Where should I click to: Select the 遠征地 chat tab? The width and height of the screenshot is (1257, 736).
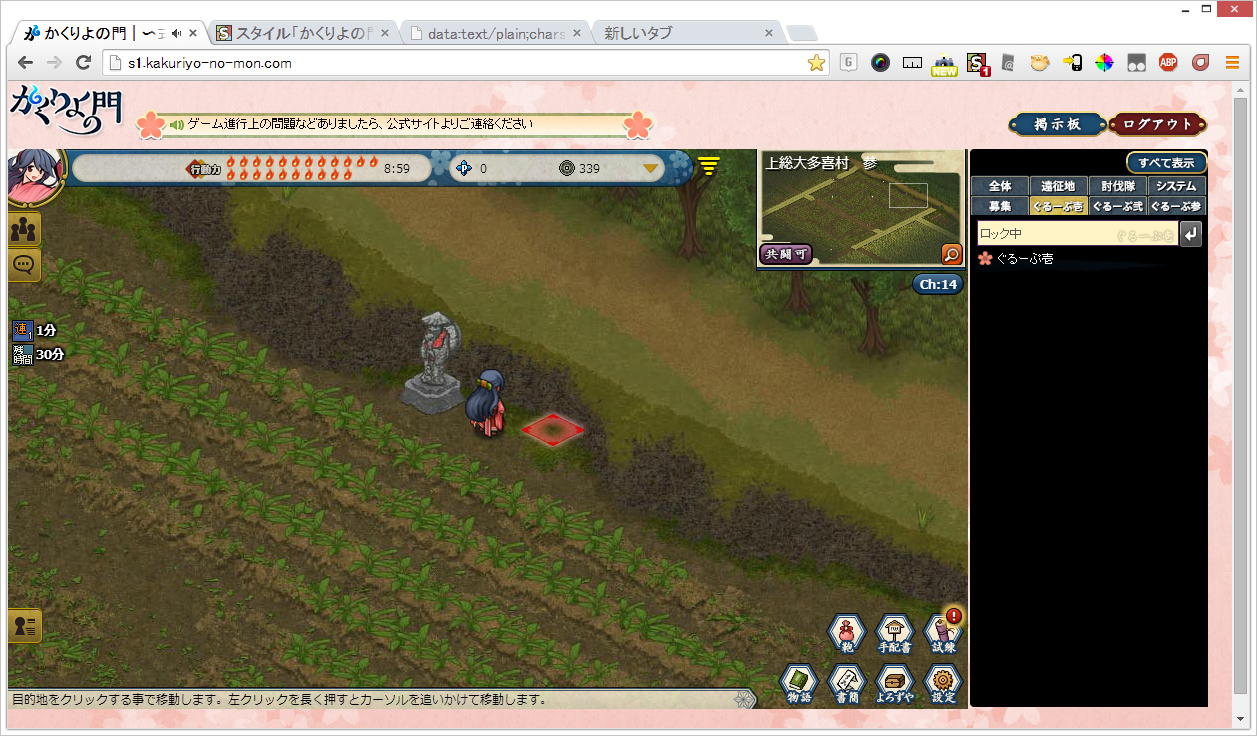pyautogui.click(x=1059, y=186)
